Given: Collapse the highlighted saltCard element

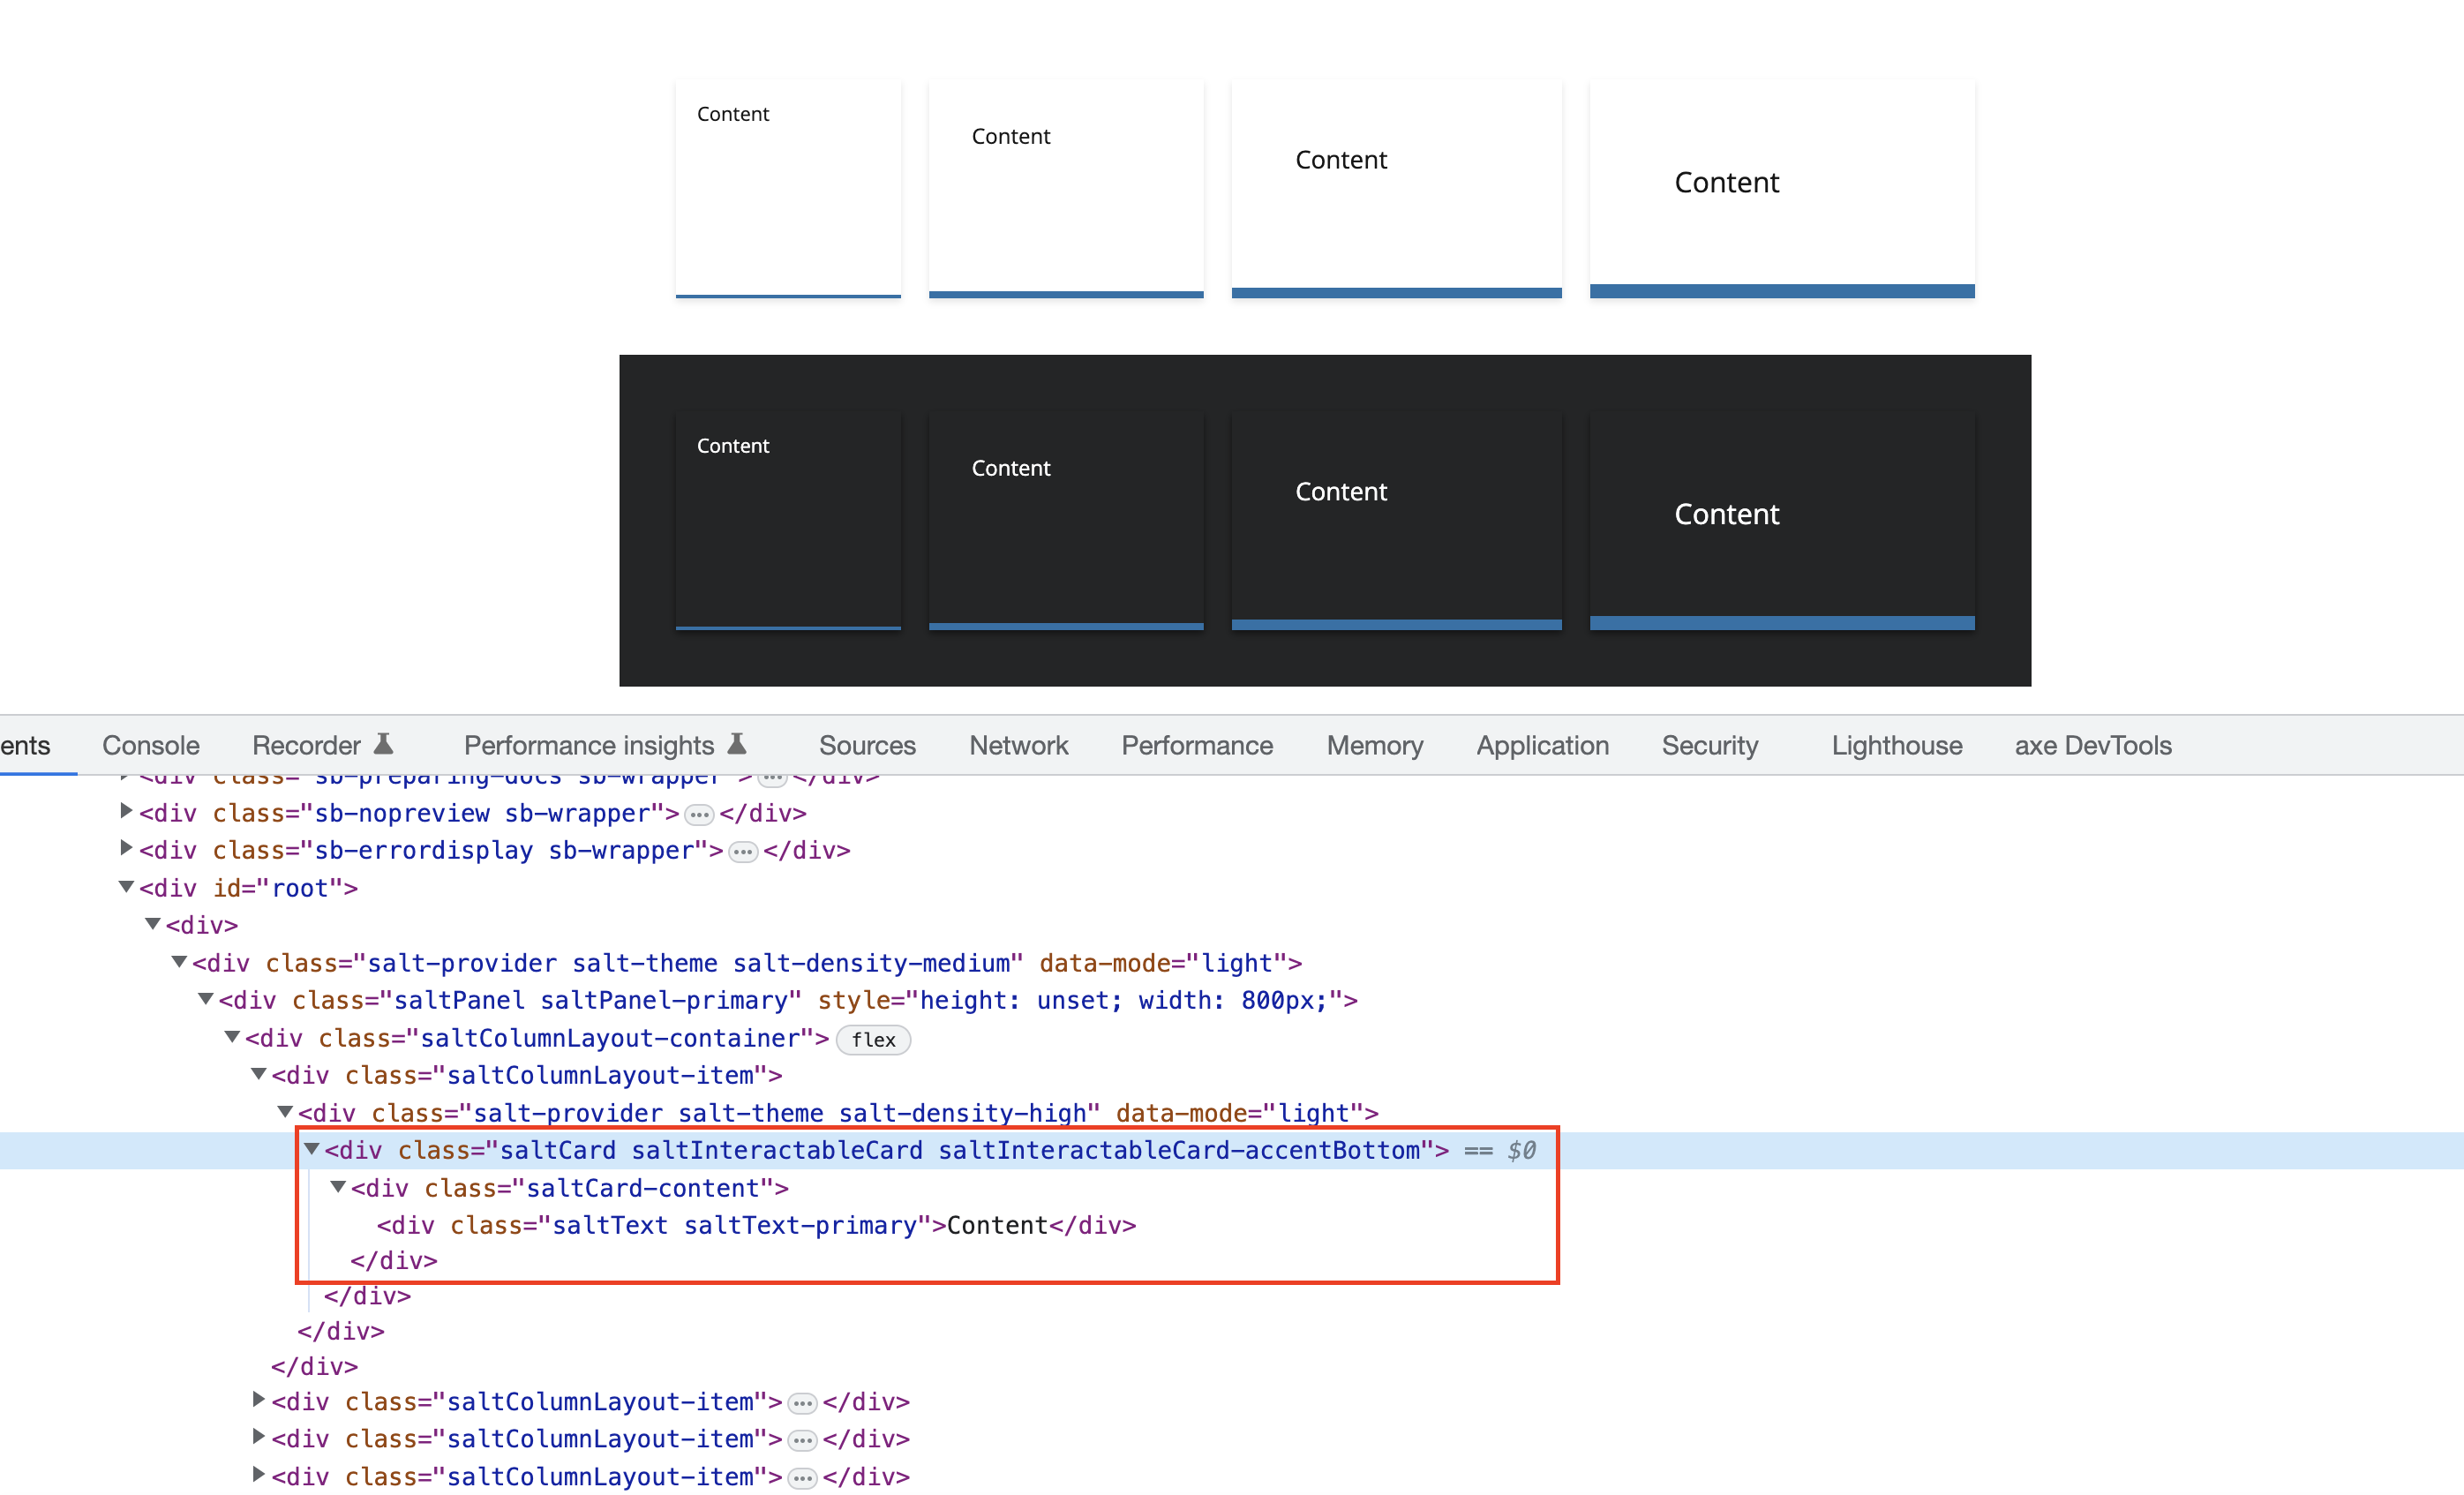Looking at the screenshot, I should [313, 1150].
